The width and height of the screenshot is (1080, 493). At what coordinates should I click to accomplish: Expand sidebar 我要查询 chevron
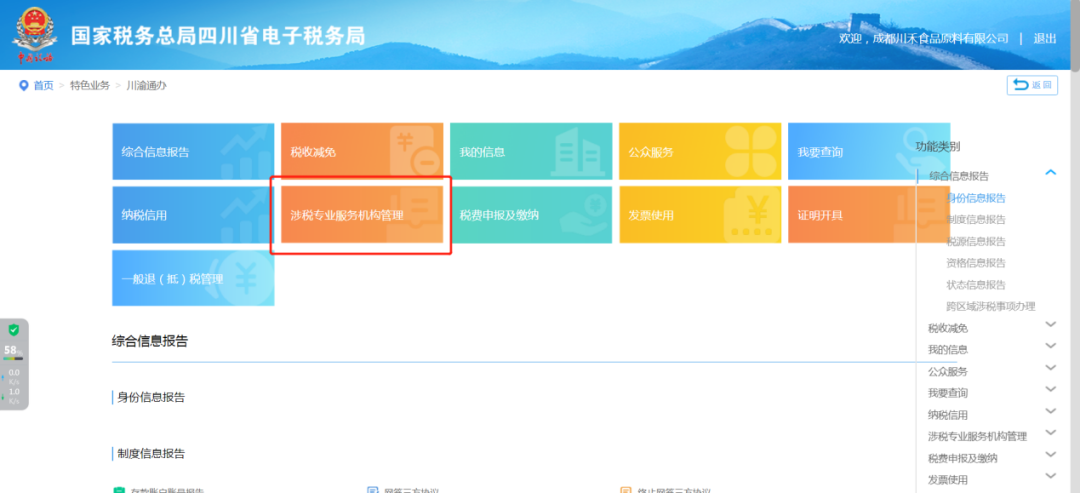tap(1050, 388)
